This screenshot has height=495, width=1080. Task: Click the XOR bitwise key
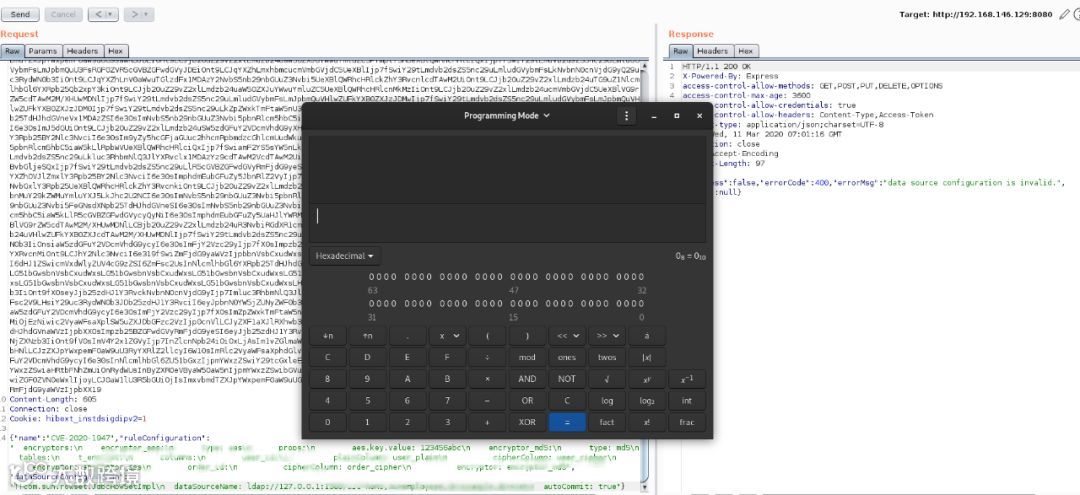527,422
